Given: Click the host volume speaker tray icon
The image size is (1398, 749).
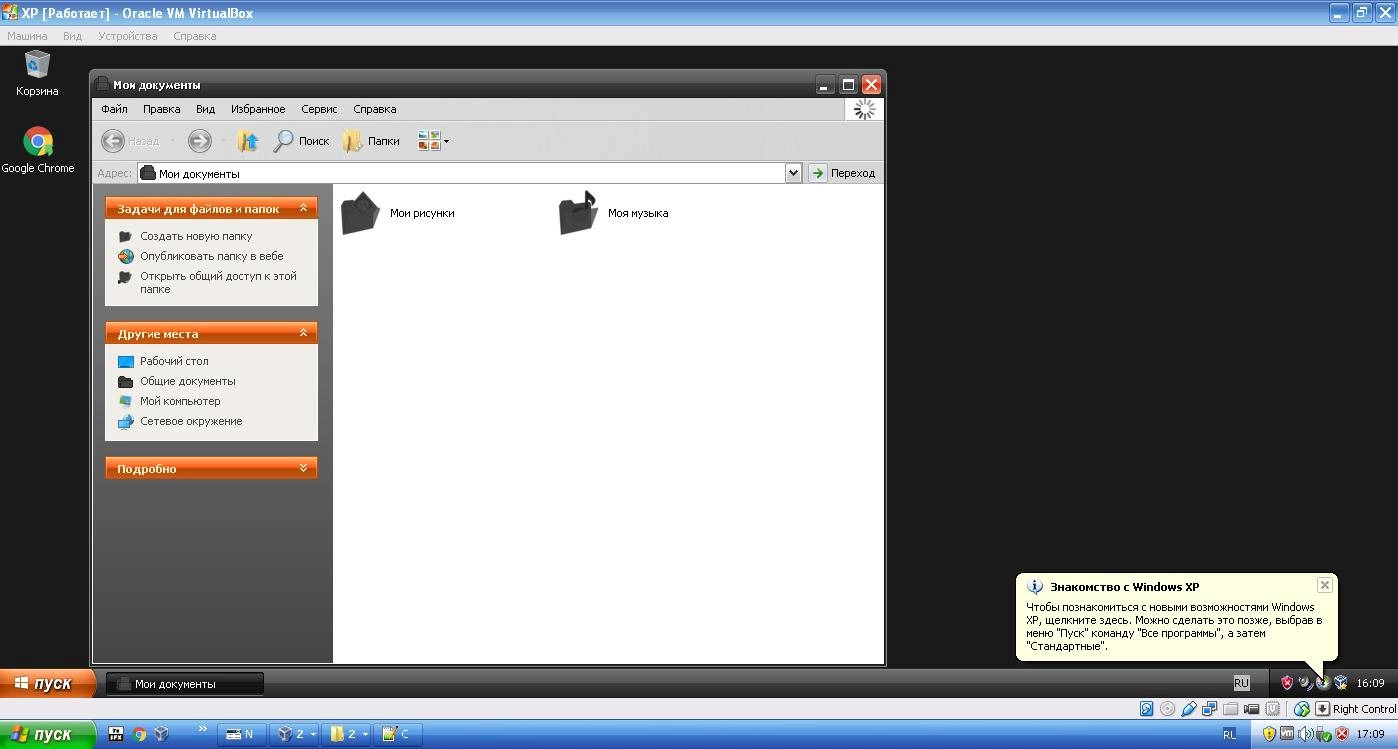Looking at the screenshot, I should coord(1305,733).
